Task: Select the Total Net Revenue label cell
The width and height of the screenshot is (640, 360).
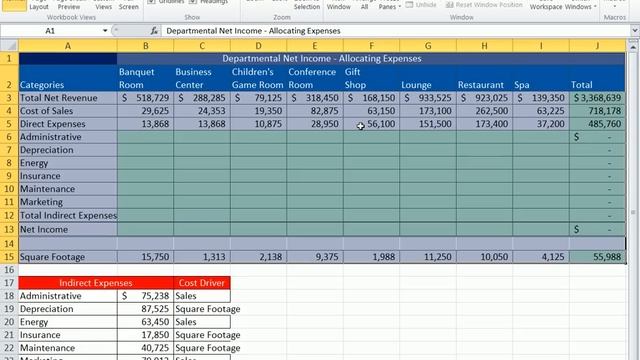Action: [68, 98]
